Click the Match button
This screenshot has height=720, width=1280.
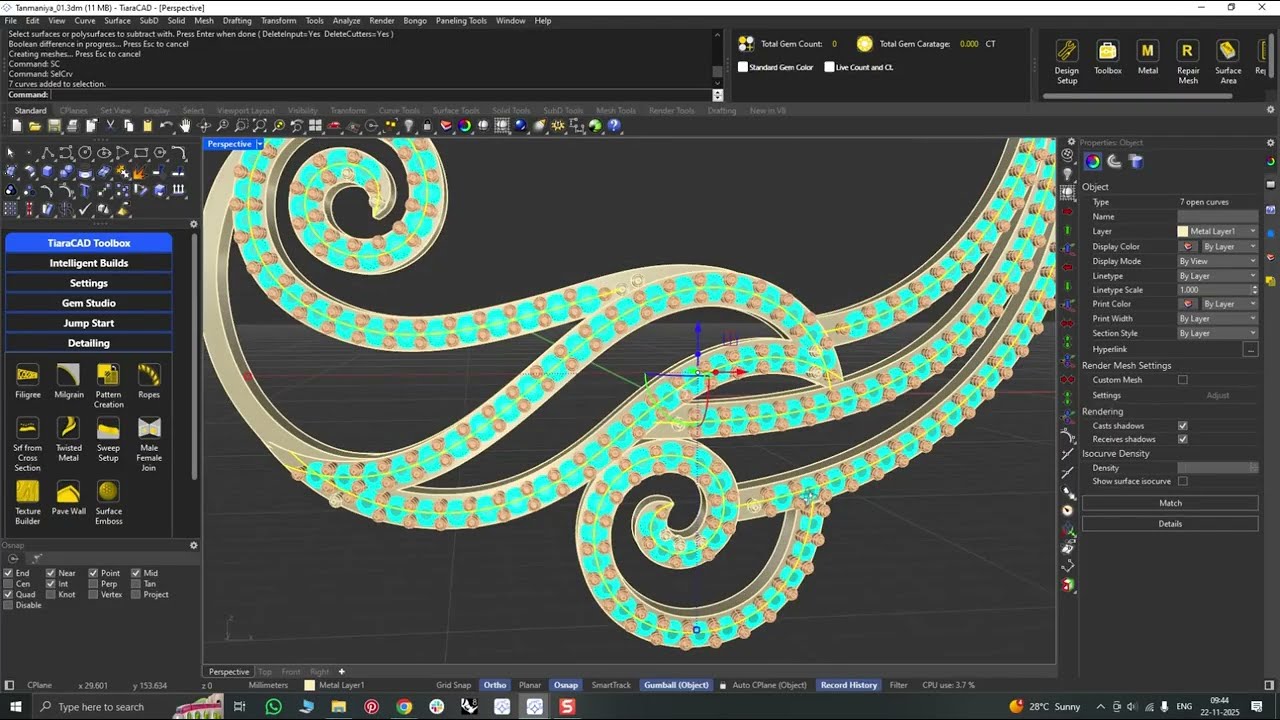click(1170, 503)
